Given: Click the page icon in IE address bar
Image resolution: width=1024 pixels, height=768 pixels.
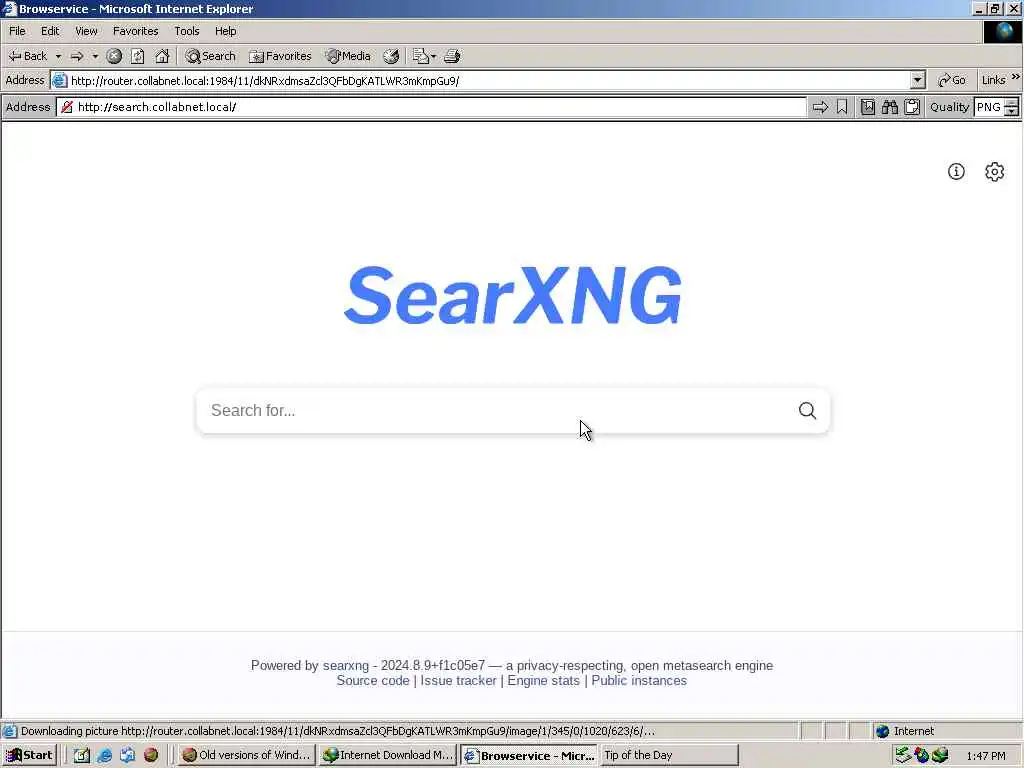Looking at the screenshot, I should (x=59, y=80).
